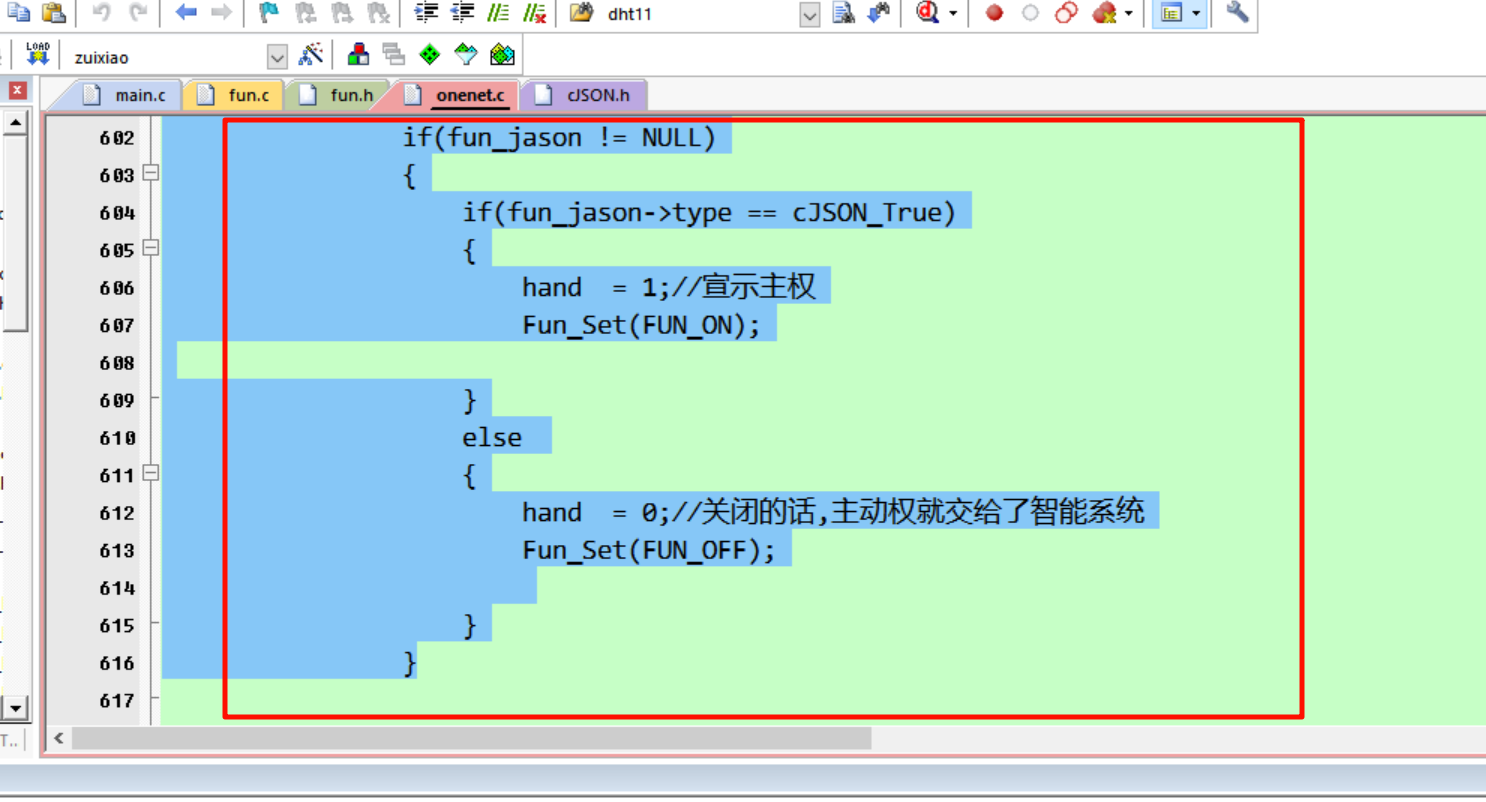Click 'Fun_Set(FUN_OFF);' on line 613
Image resolution: width=1486 pixels, height=802 pixels.
649,551
